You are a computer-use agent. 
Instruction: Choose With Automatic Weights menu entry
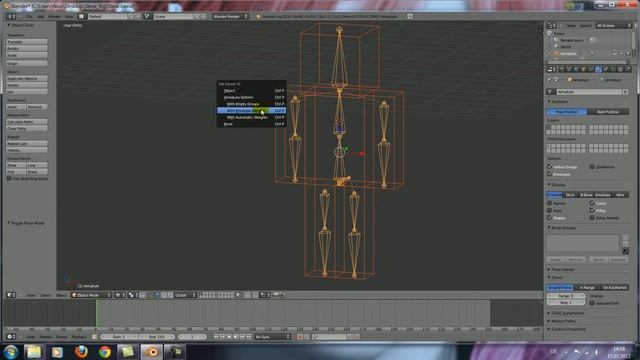[x=251, y=117]
